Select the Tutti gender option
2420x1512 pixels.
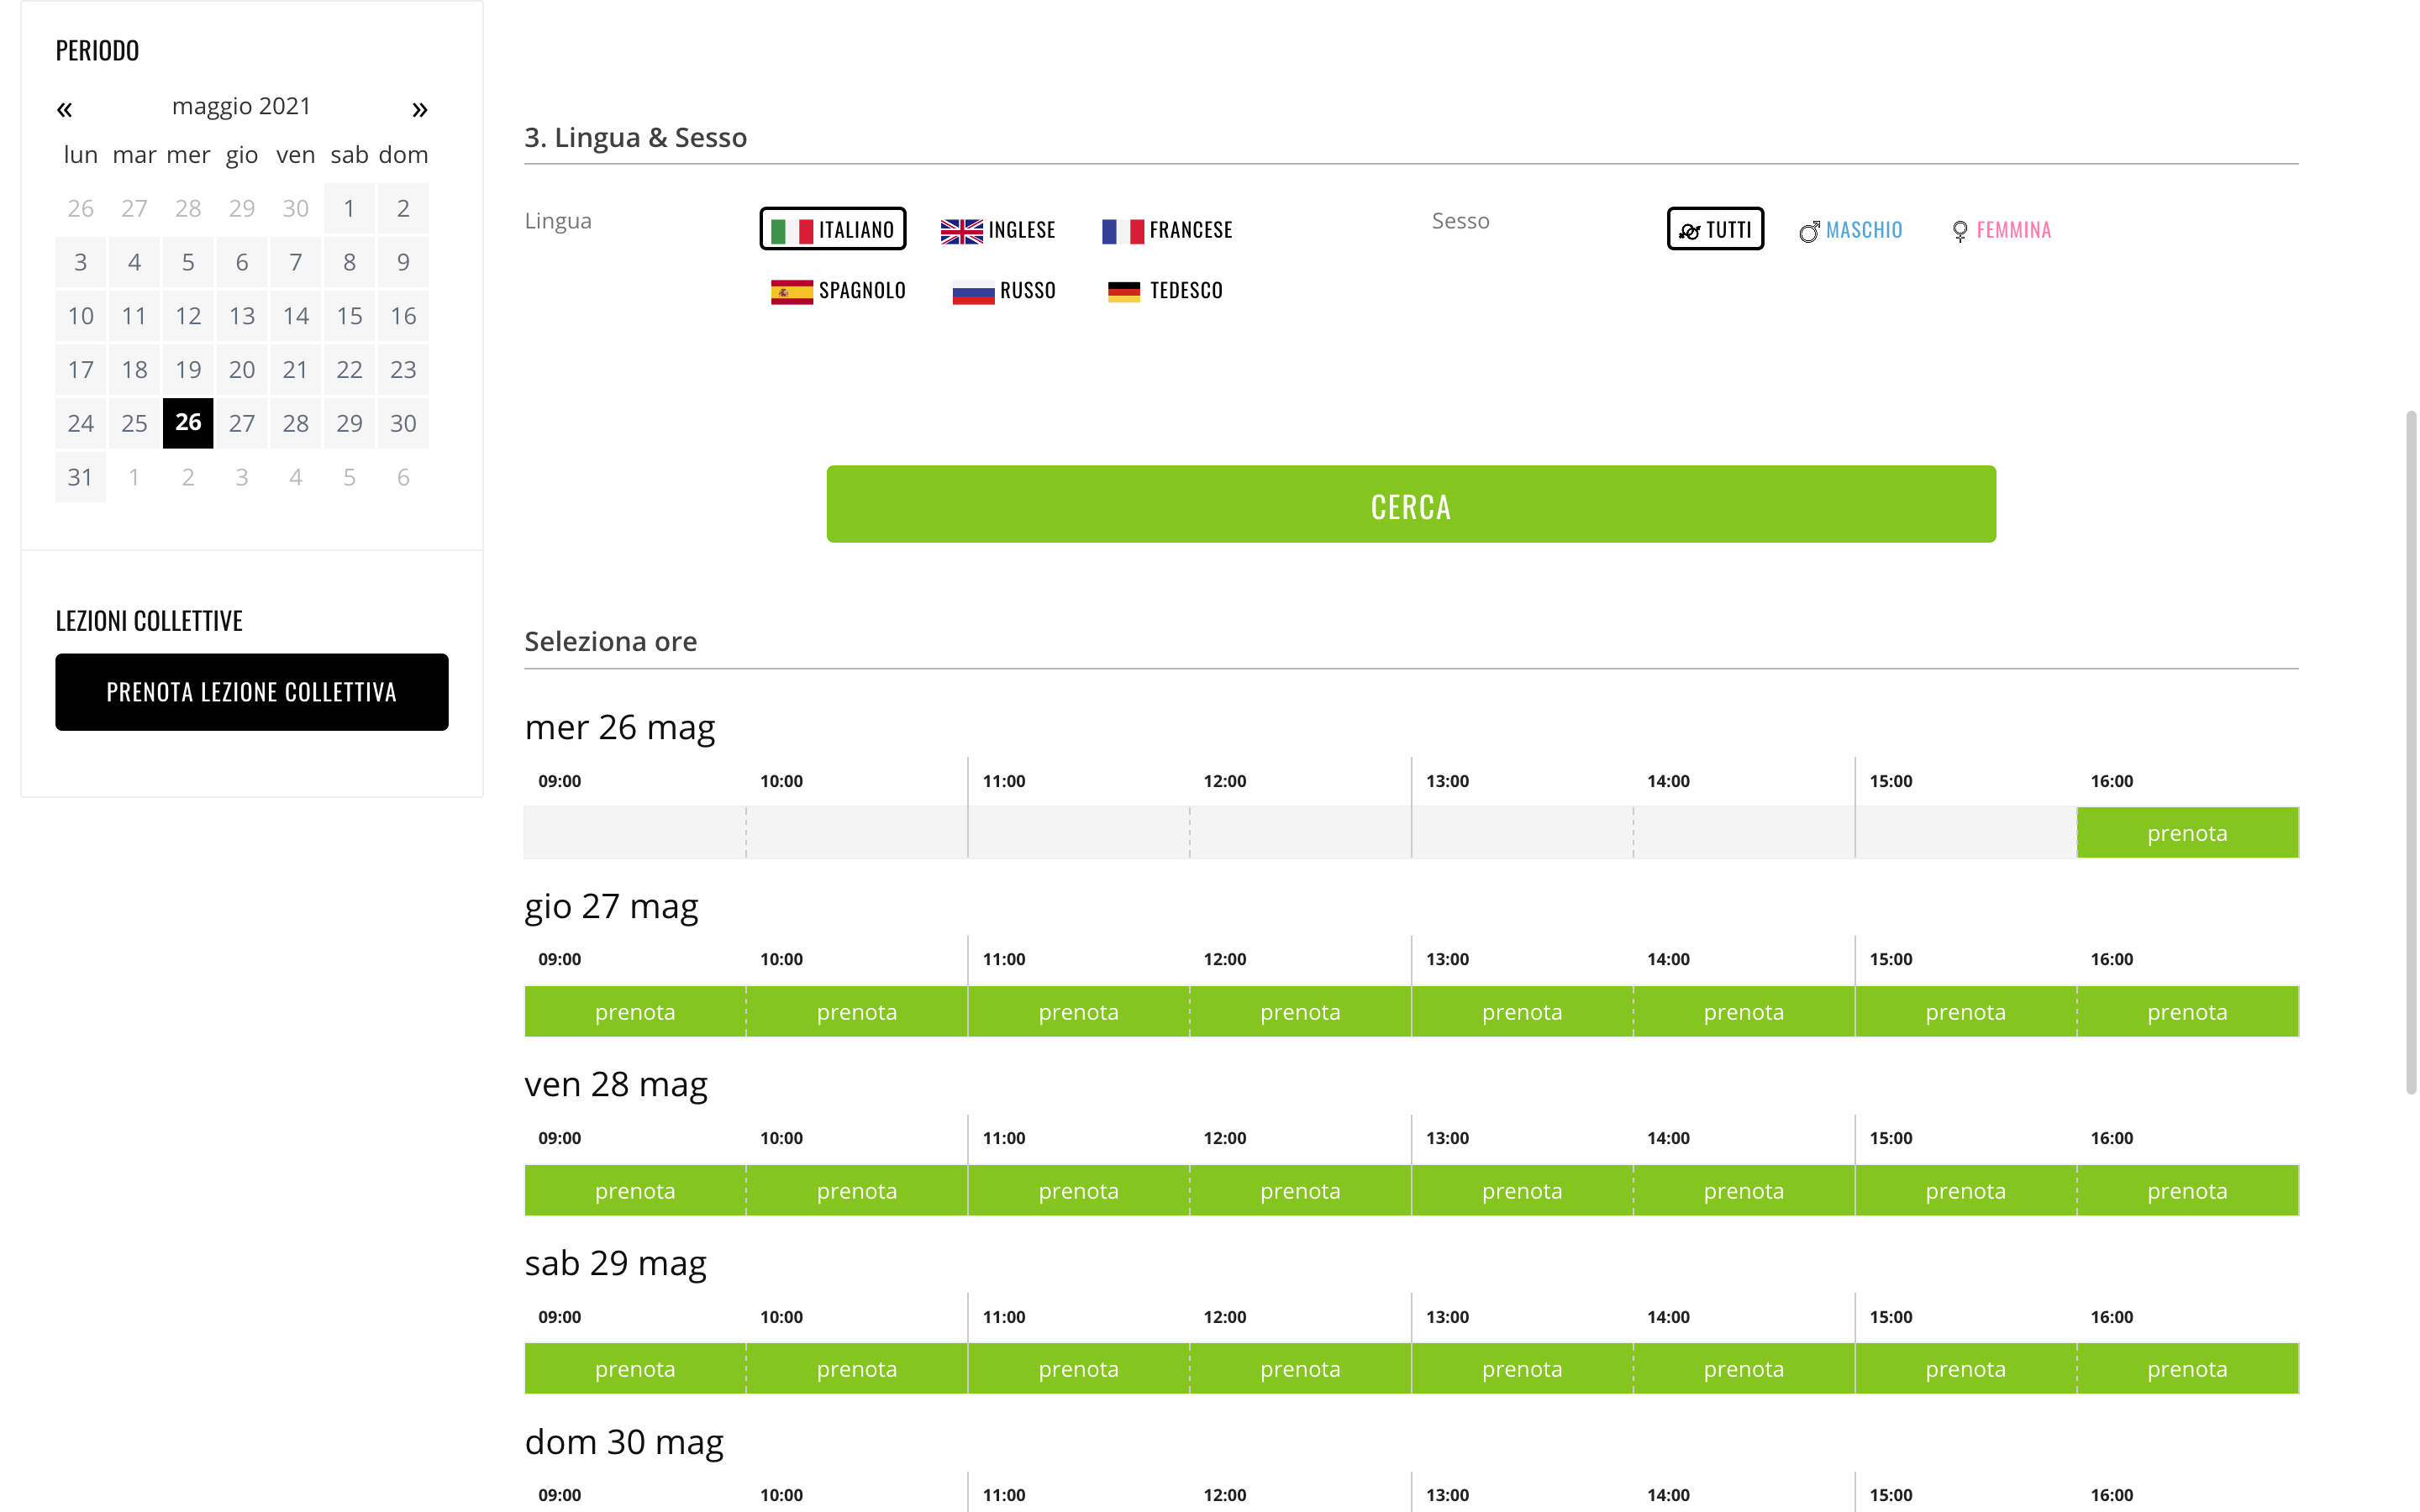pos(1714,229)
